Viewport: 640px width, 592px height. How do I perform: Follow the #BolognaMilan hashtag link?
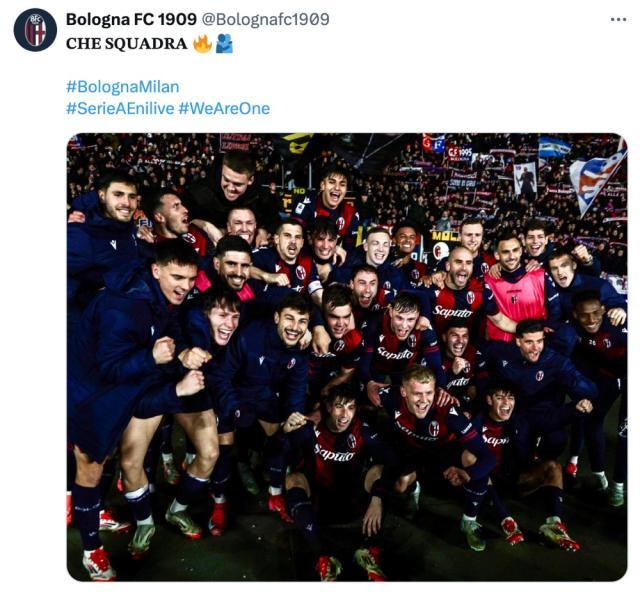coord(122,87)
